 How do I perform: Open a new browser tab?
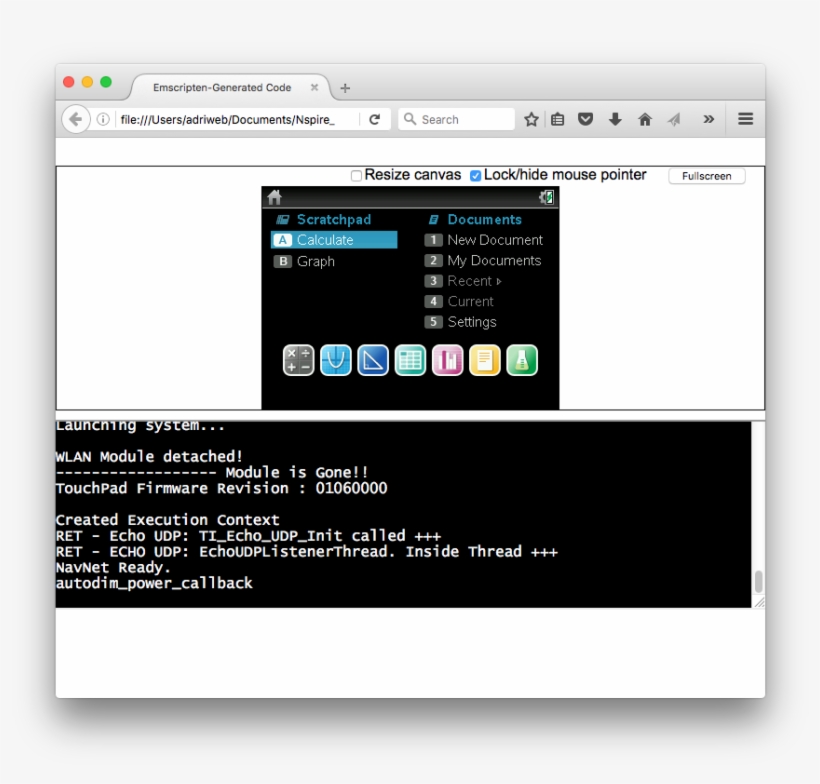click(345, 88)
